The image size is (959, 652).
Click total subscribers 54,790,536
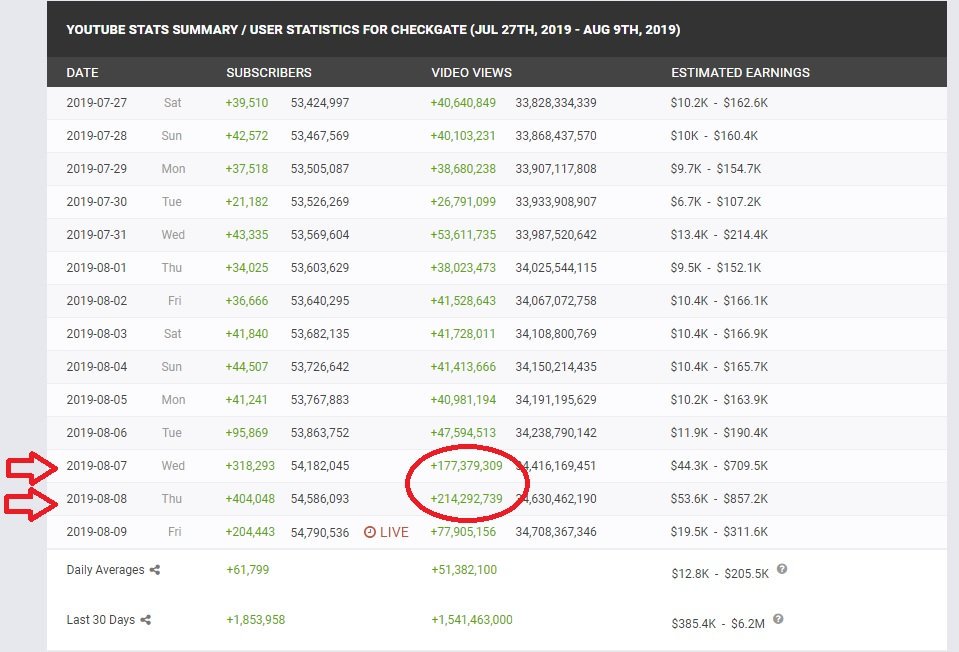click(x=320, y=533)
